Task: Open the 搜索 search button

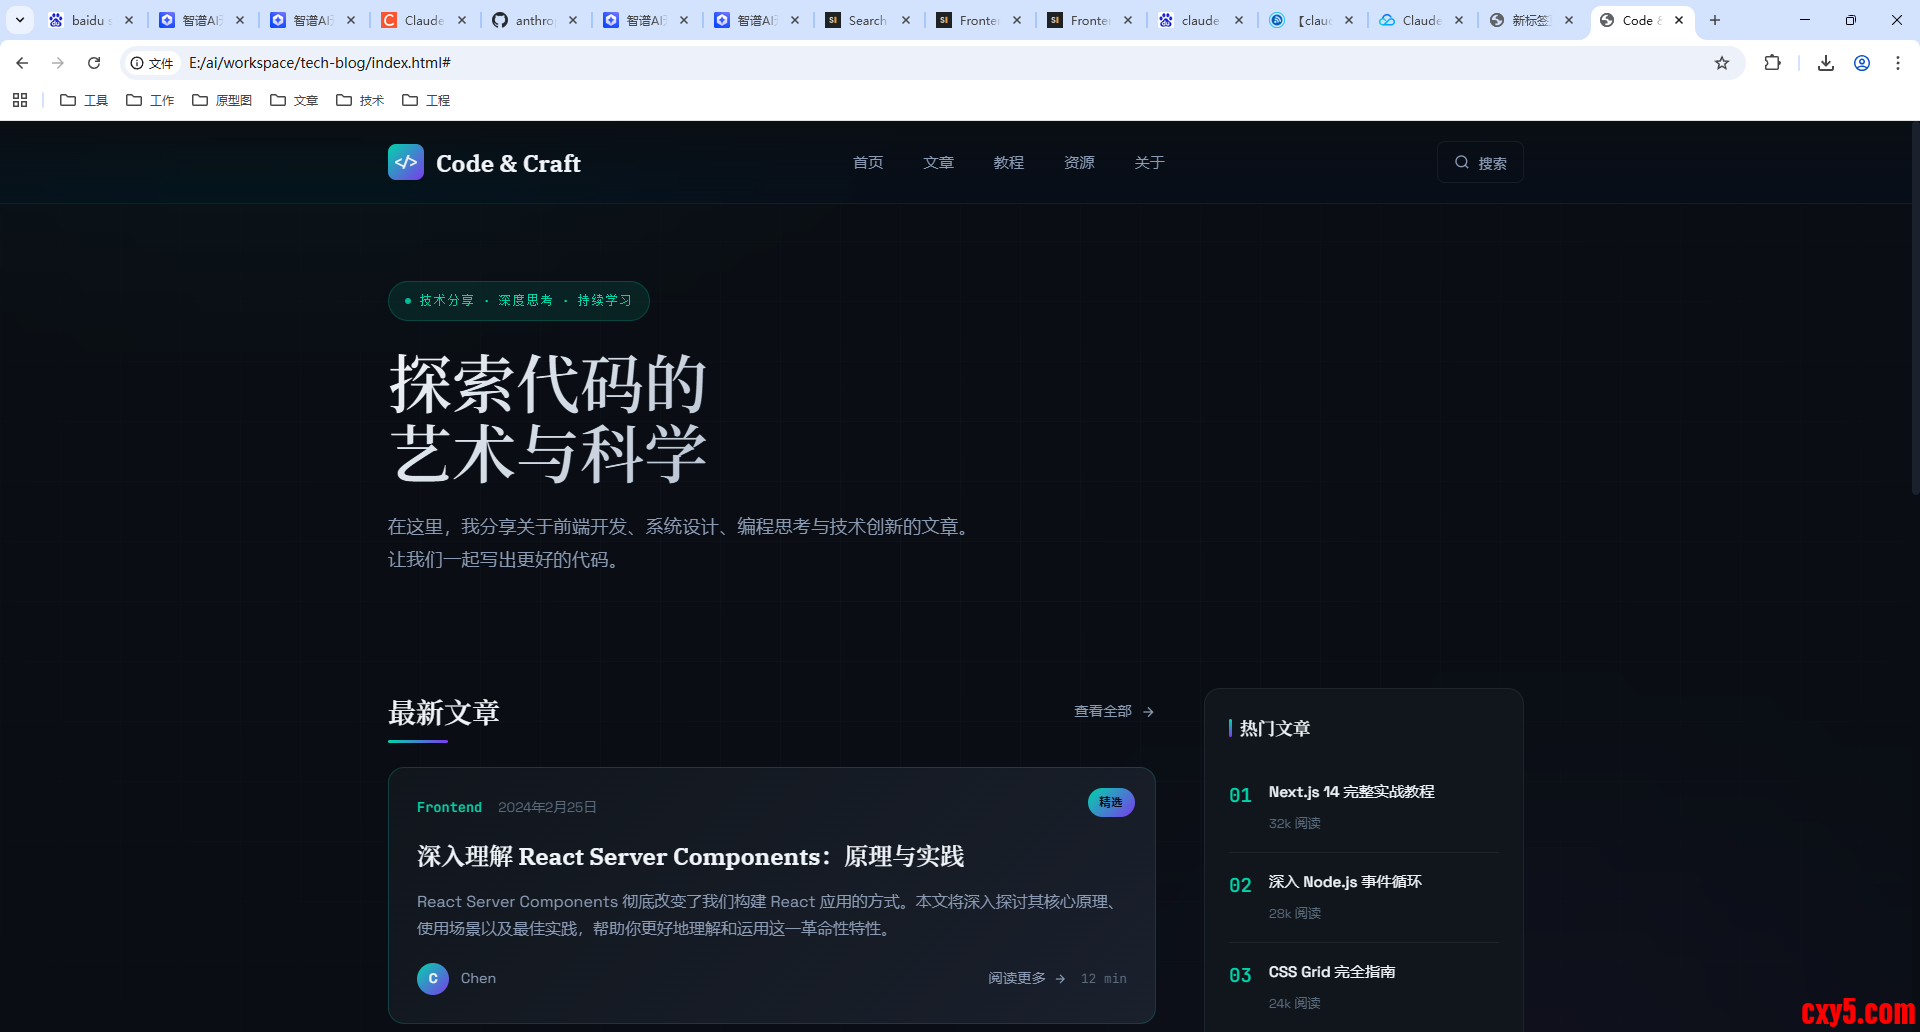Action: point(1480,162)
